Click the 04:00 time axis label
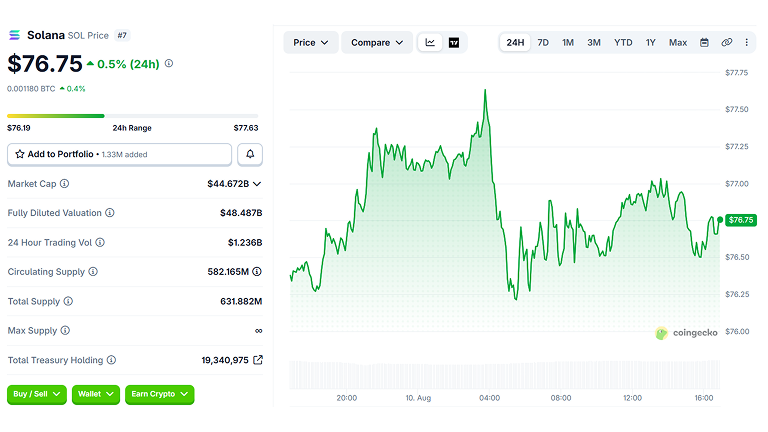The height and width of the screenshot is (432, 768). click(x=489, y=398)
